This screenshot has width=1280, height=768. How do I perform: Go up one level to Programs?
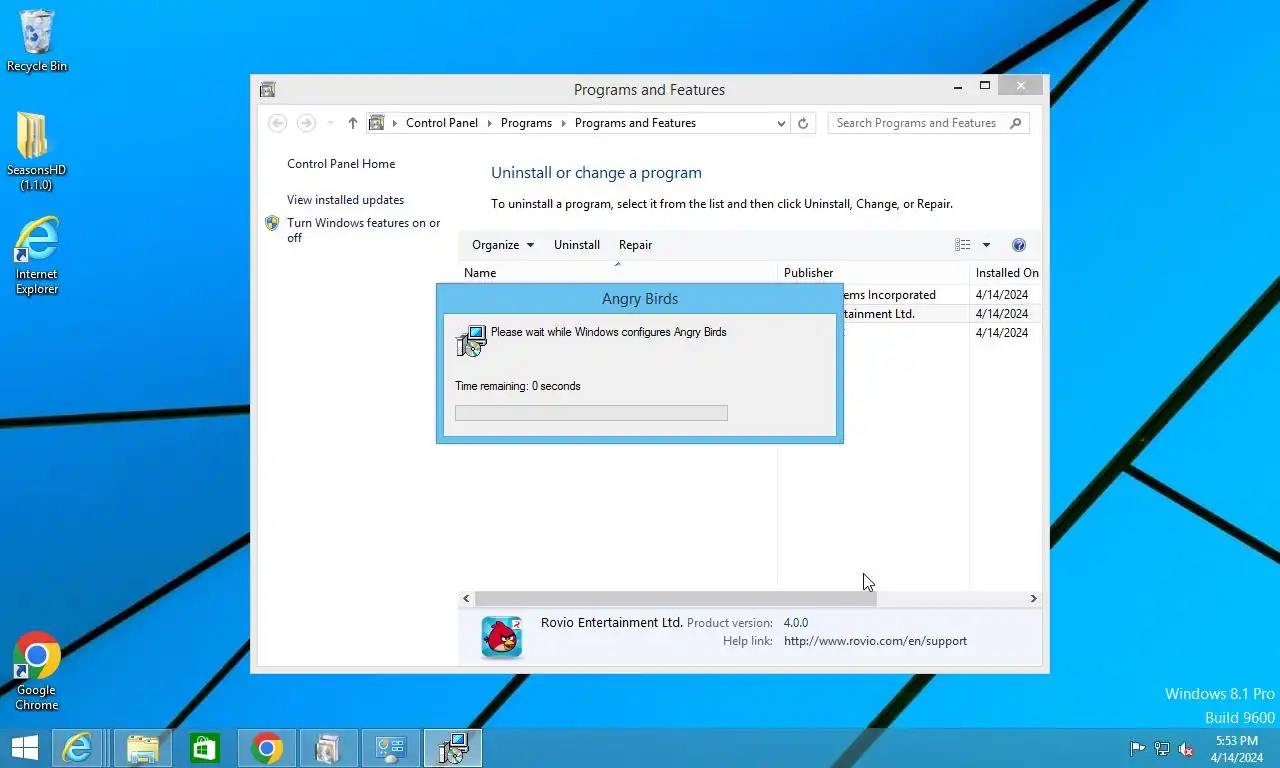point(352,123)
